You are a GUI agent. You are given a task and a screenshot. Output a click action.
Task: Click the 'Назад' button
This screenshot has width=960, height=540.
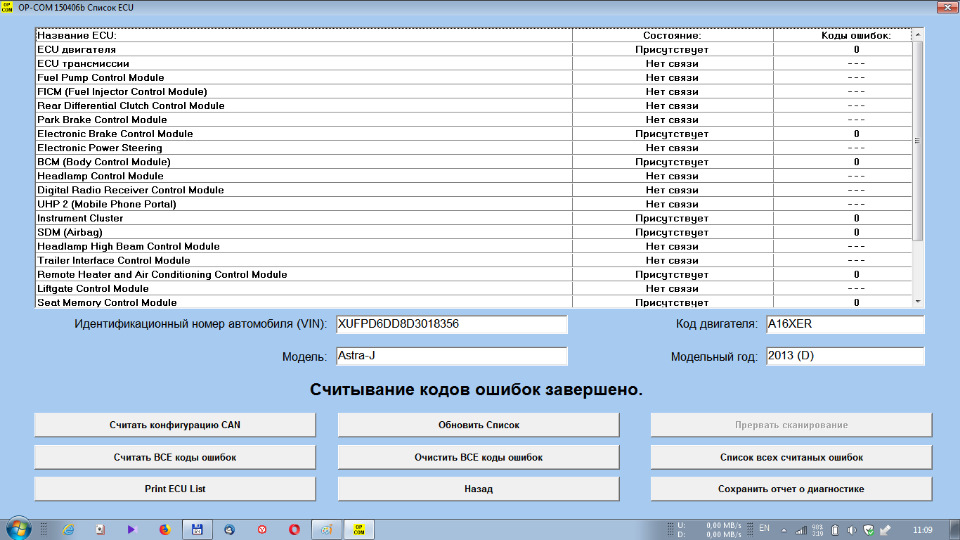click(479, 489)
